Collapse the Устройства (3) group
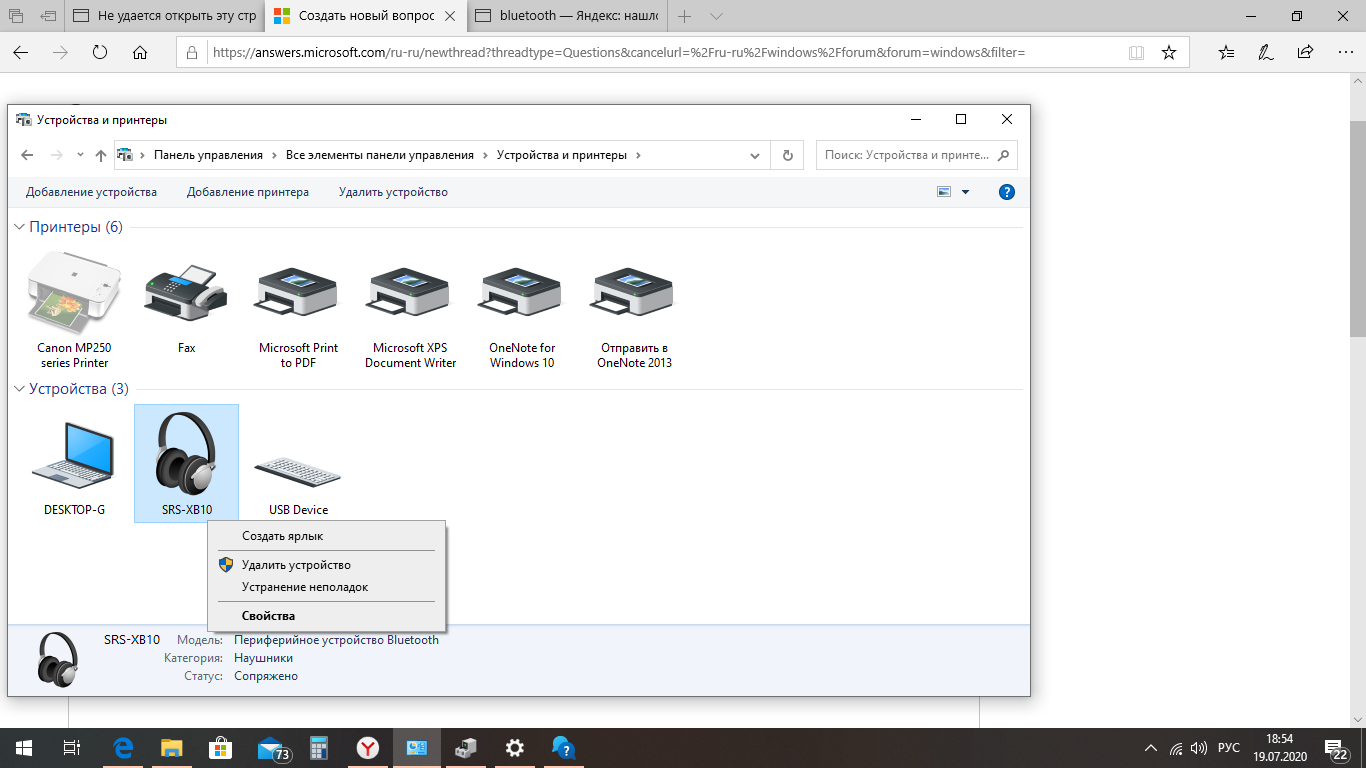The width and height of the screenshot is (1366, 768). pyautogui.click(x=19, y=389)
